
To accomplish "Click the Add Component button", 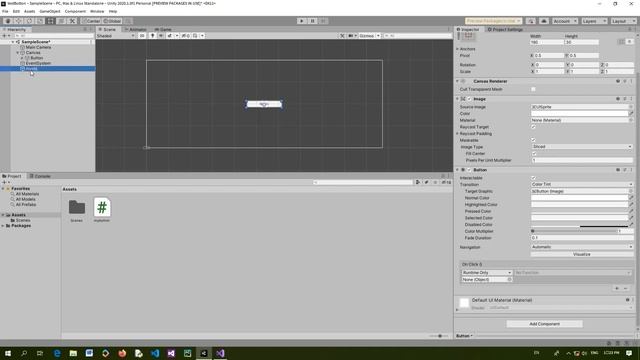I will (x=544, y=324).
